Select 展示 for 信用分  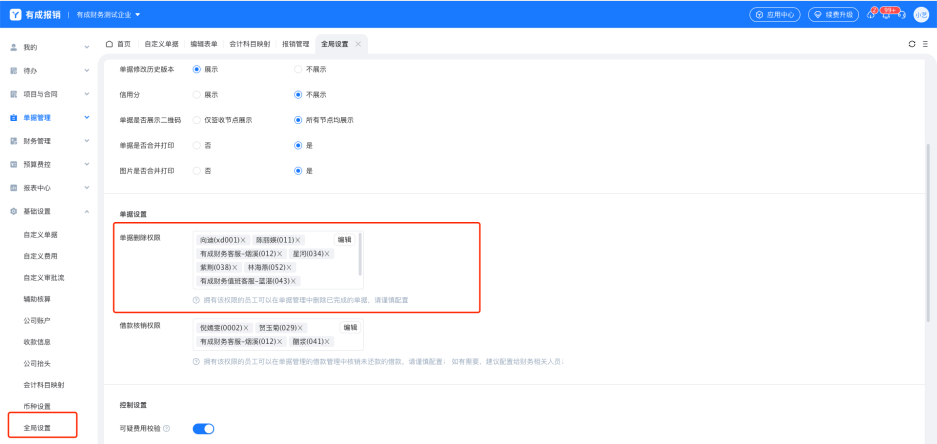(196, 94)
